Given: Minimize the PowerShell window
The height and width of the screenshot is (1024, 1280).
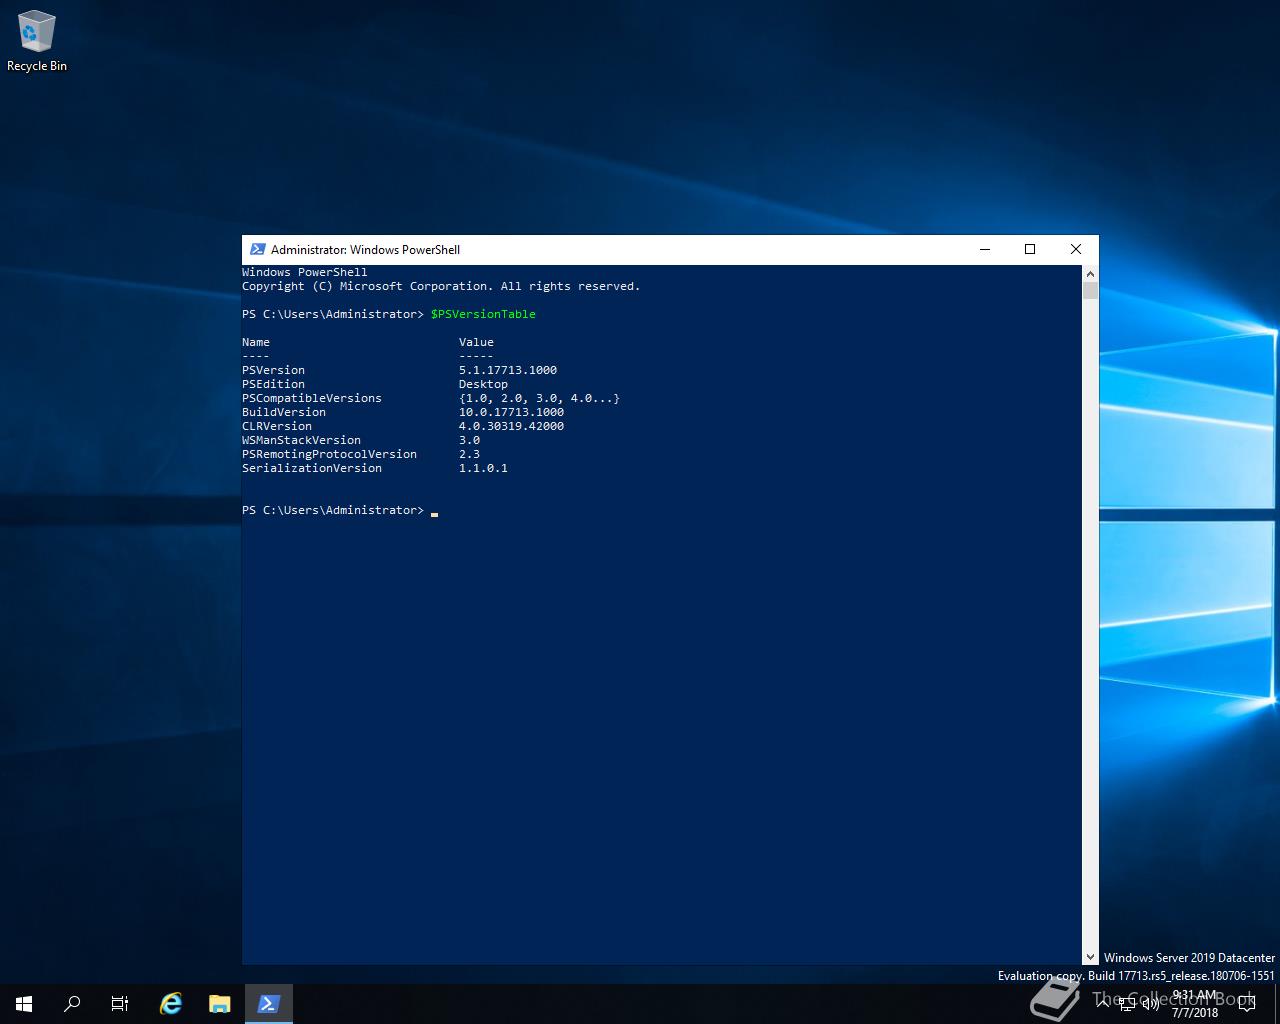Looking at the screenshot, I should tap(985, 250).
